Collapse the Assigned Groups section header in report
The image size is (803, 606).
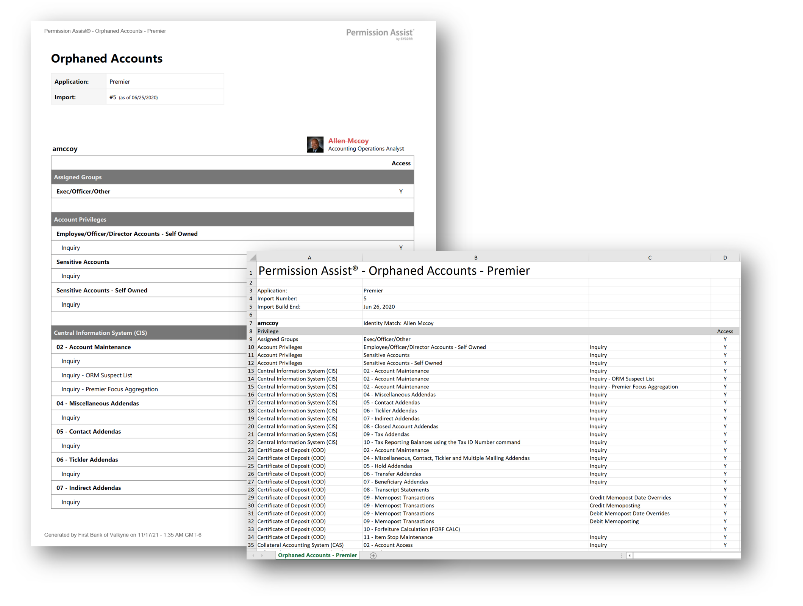pos(232,176)
